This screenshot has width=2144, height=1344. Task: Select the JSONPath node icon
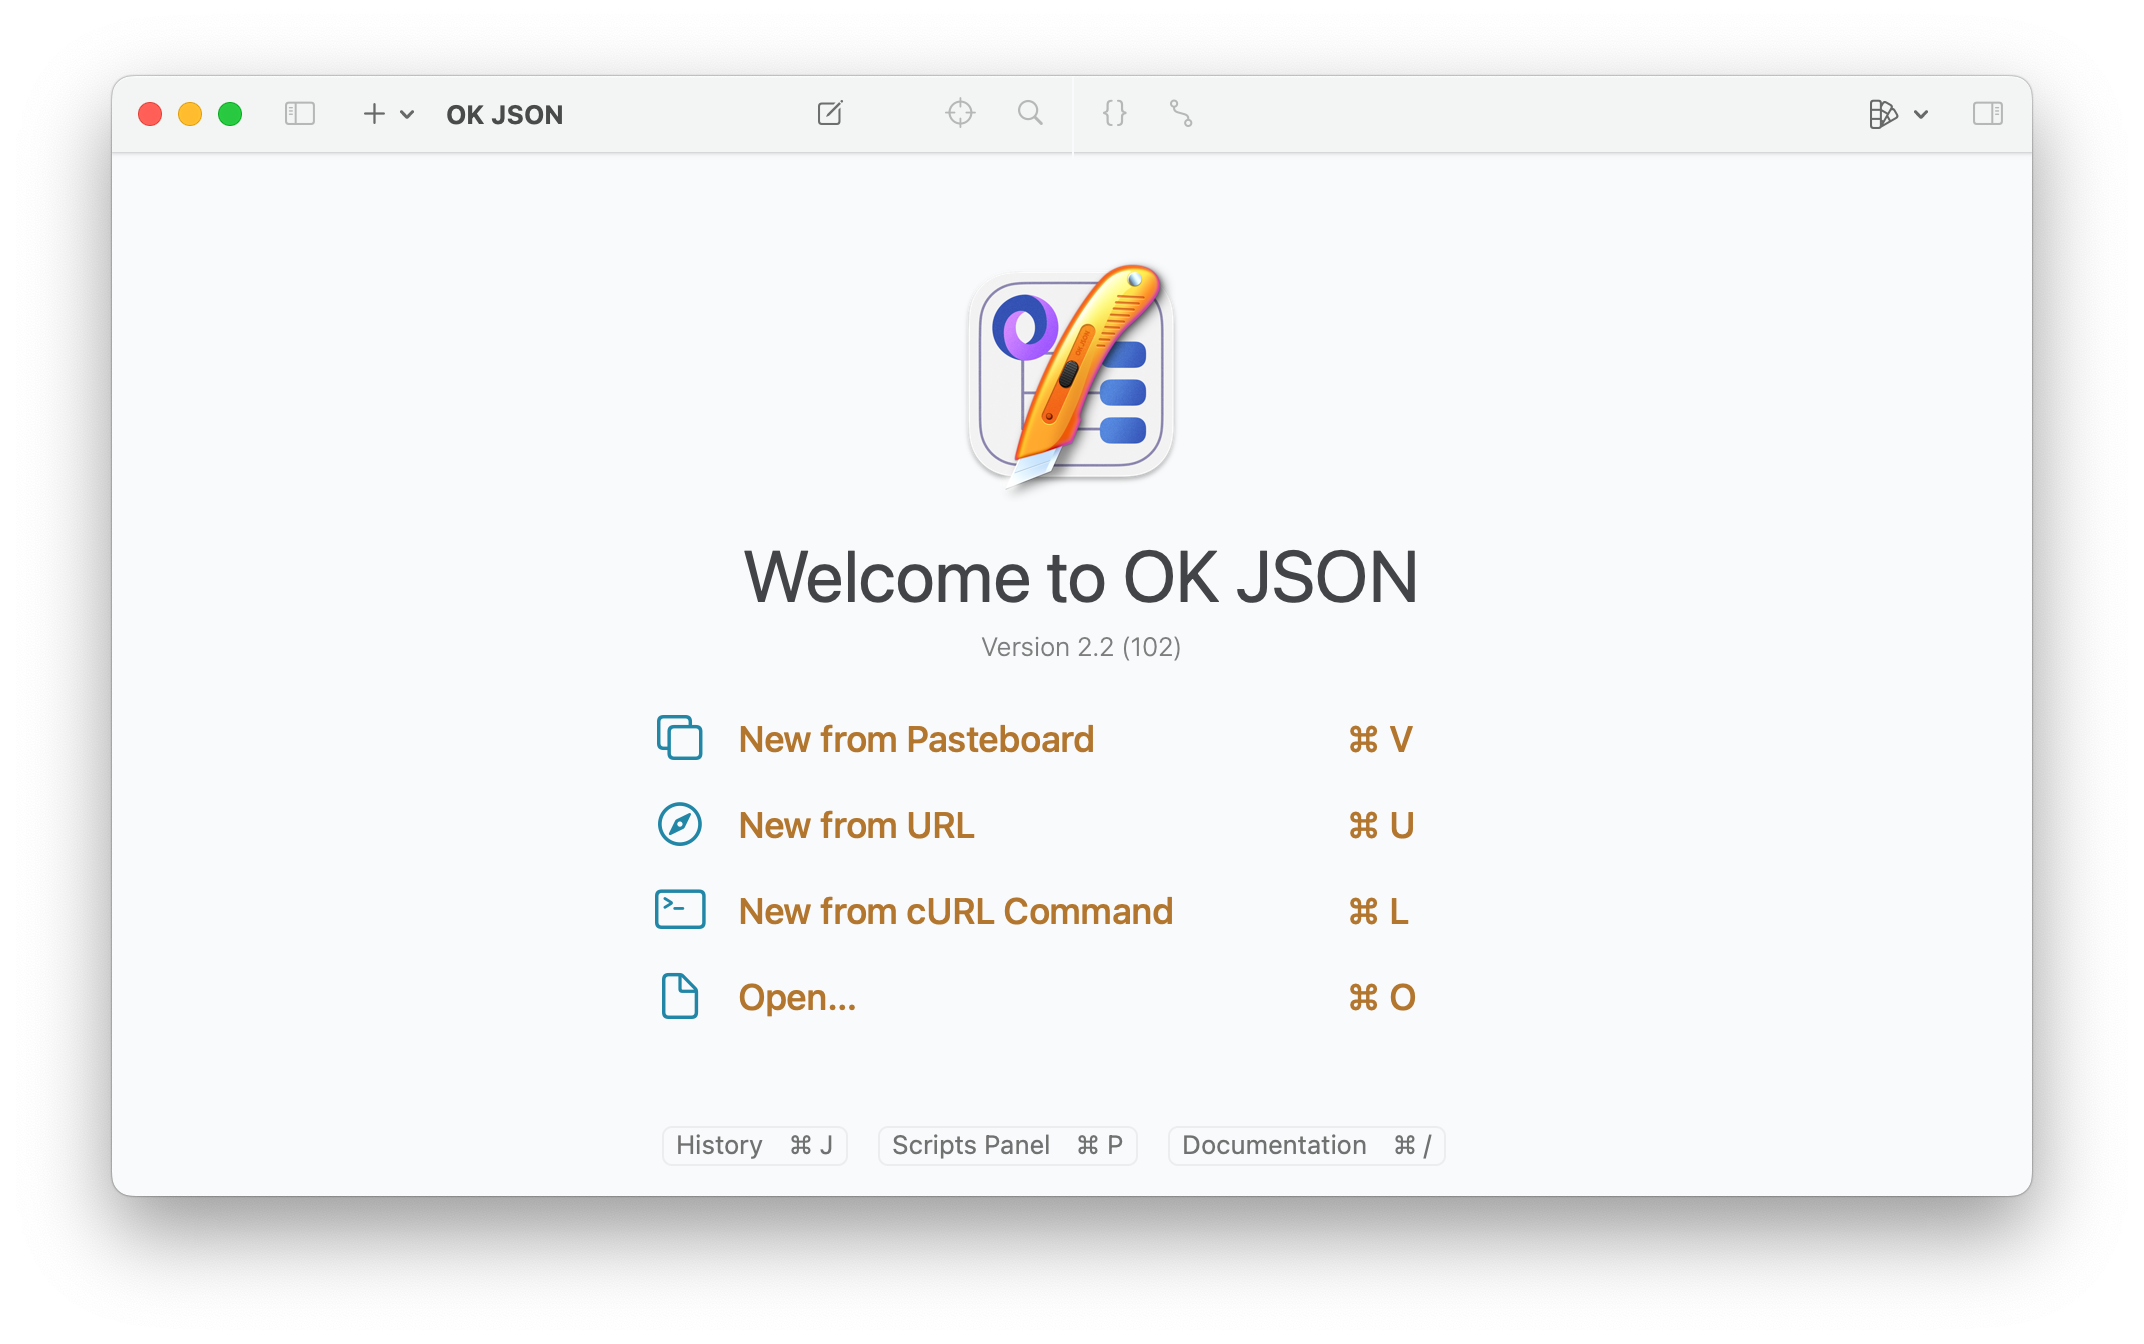(1182, 115)
